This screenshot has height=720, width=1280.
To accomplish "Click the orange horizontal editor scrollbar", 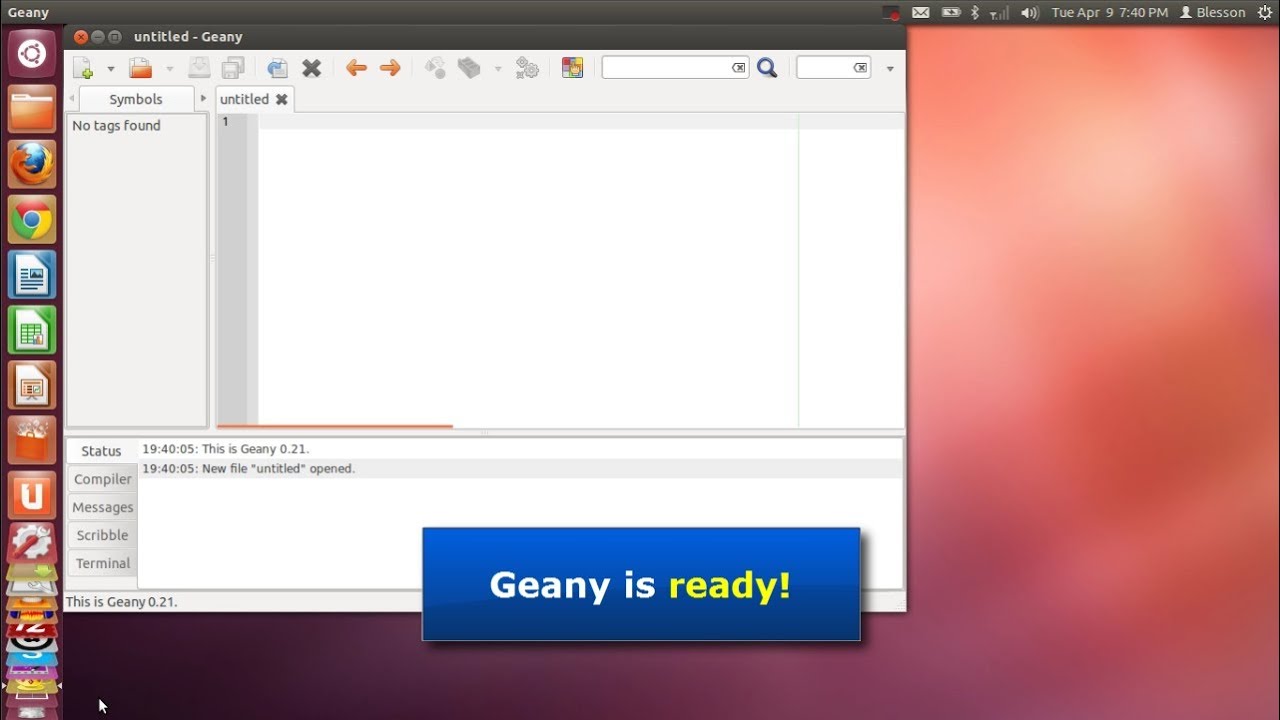I will (335, 427).
